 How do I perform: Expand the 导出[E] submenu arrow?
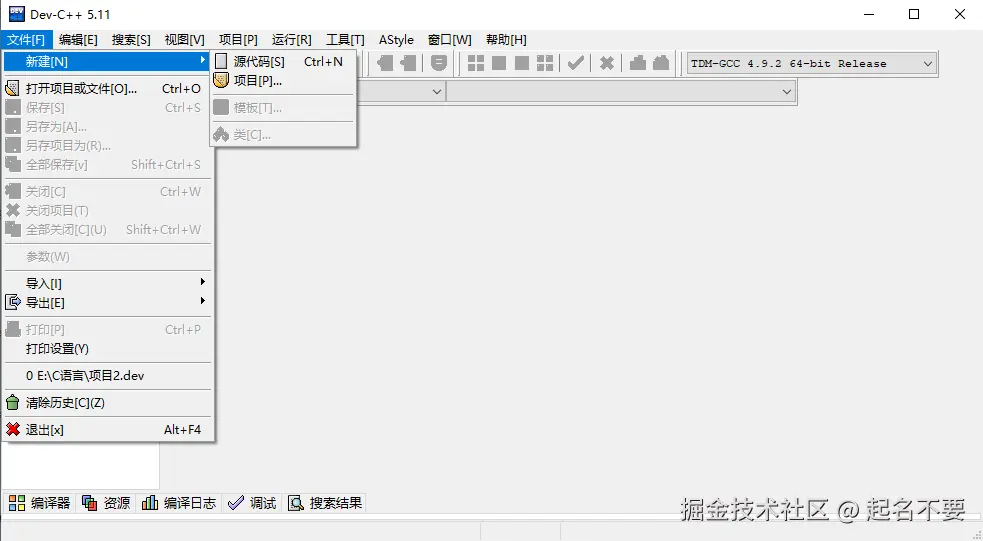click(202, 301)
